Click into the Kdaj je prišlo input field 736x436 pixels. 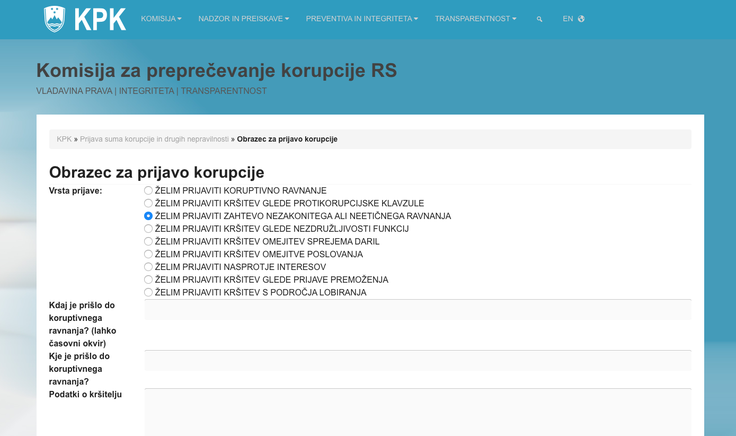418,310
